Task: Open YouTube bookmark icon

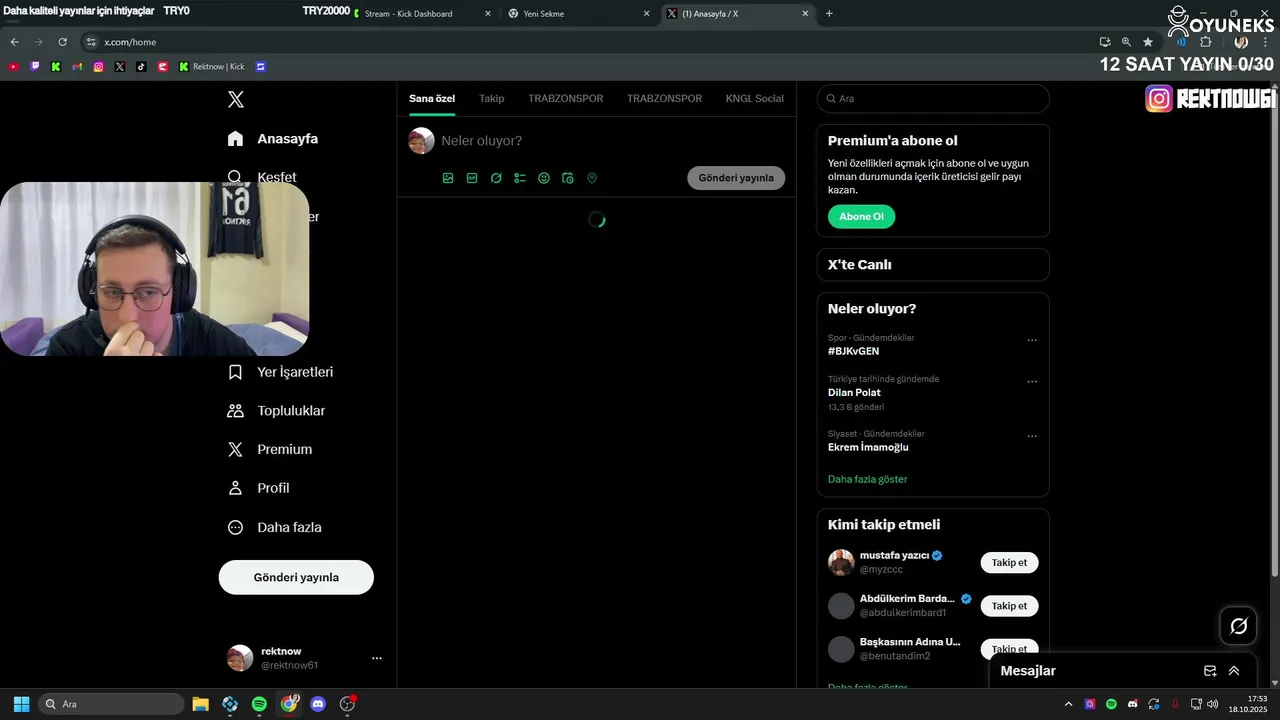Action: tap(13, 67)
